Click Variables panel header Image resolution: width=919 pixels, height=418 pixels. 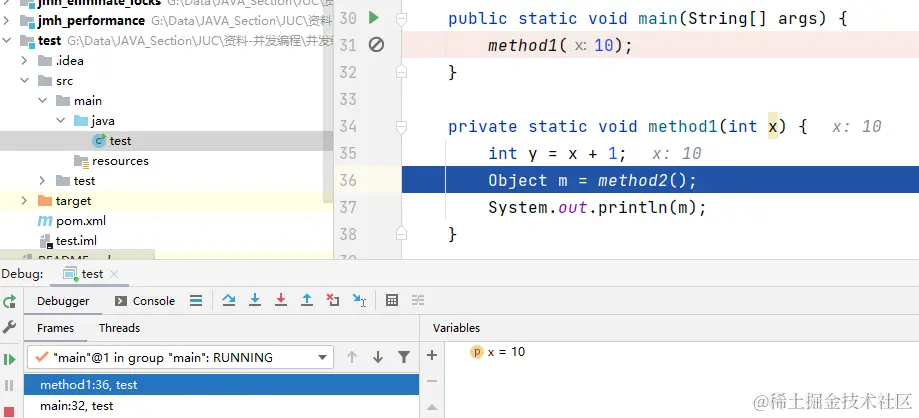coord(457,328)
